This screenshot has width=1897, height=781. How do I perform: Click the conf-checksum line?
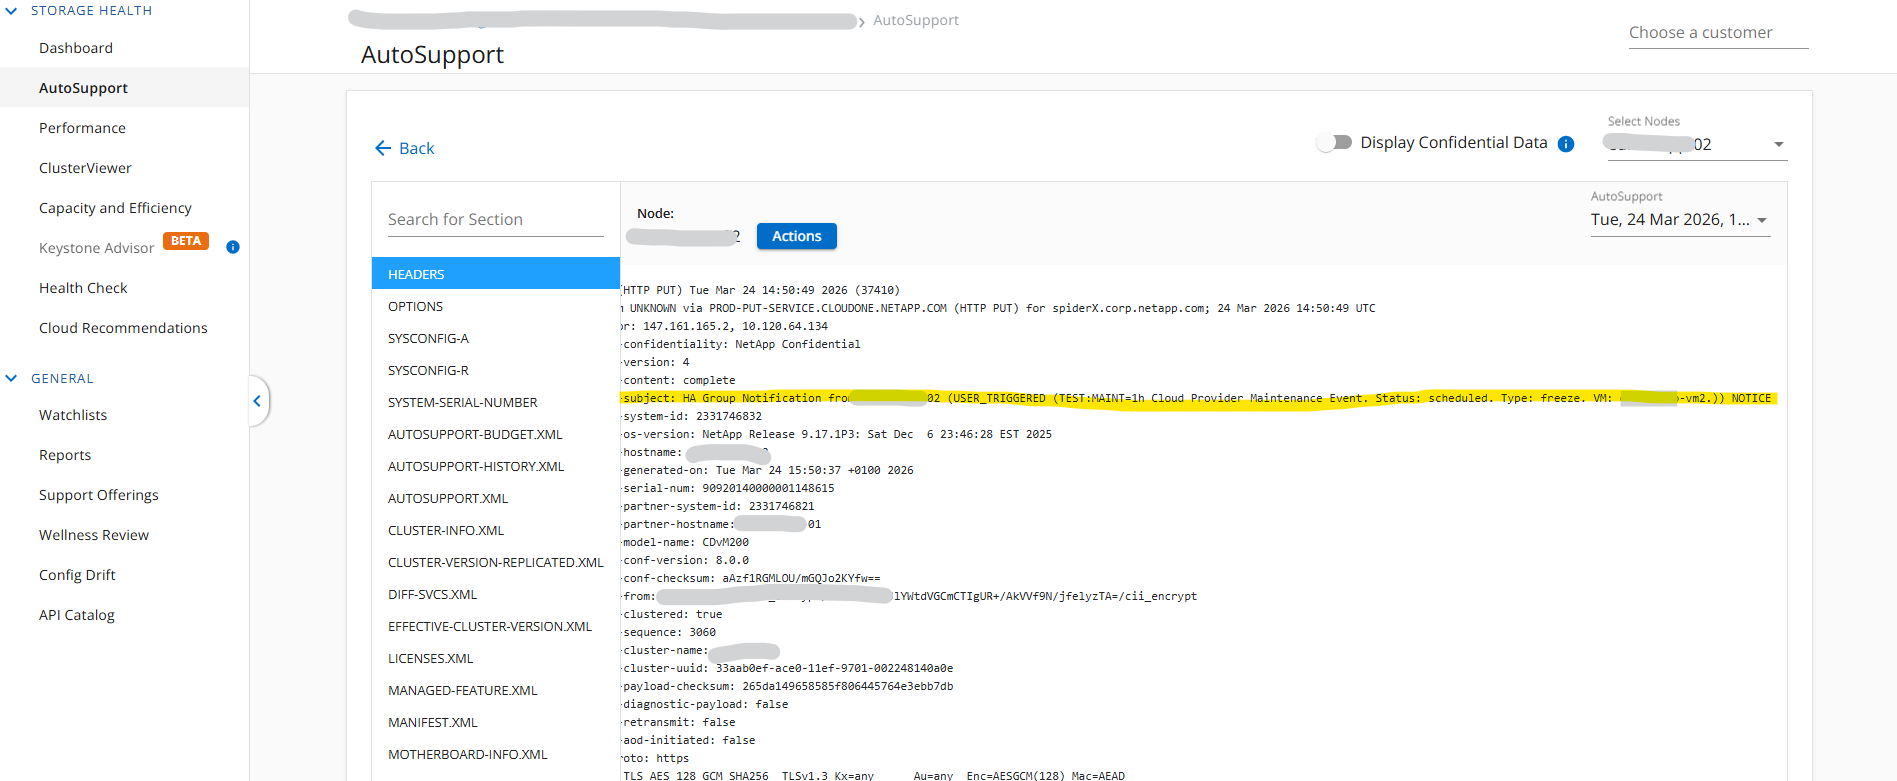(x=751, y=578)
